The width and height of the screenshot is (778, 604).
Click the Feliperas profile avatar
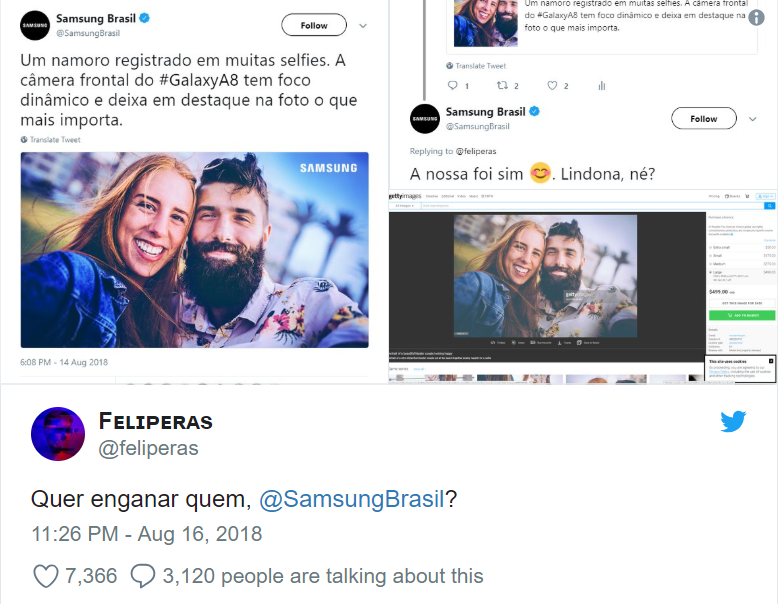click(58, 434)
